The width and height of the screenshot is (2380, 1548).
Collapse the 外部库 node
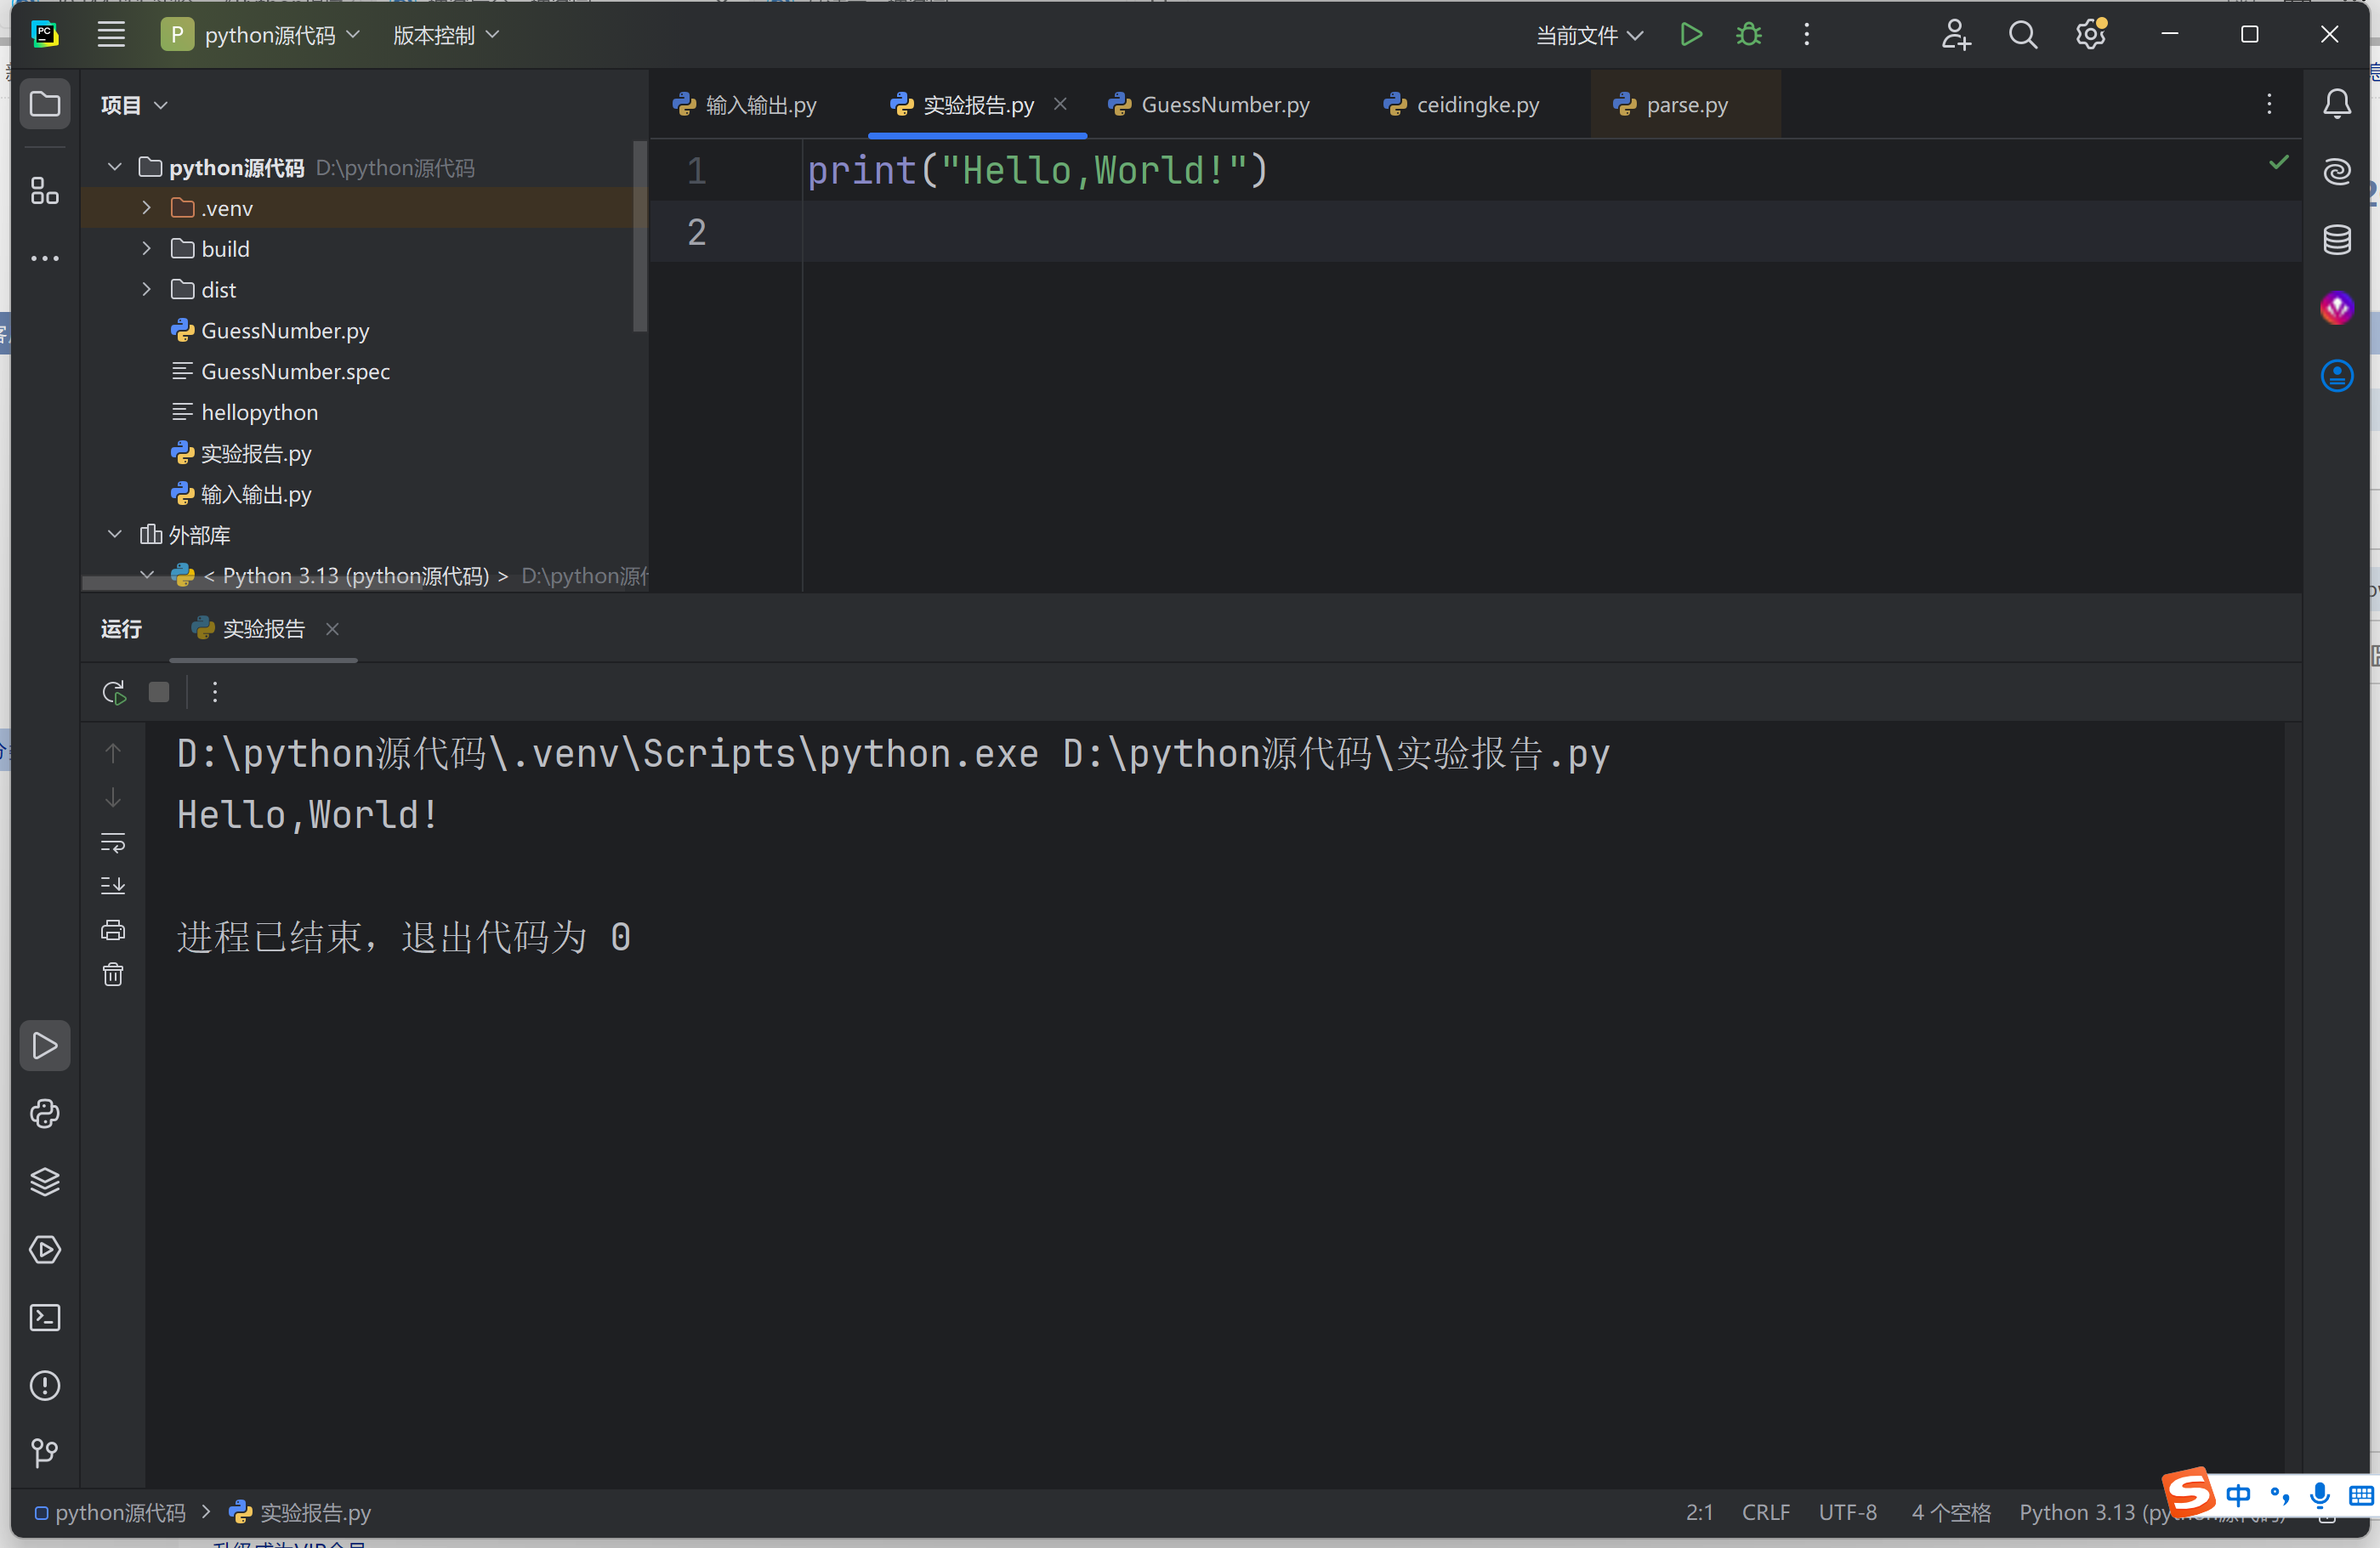coord(115,535)
